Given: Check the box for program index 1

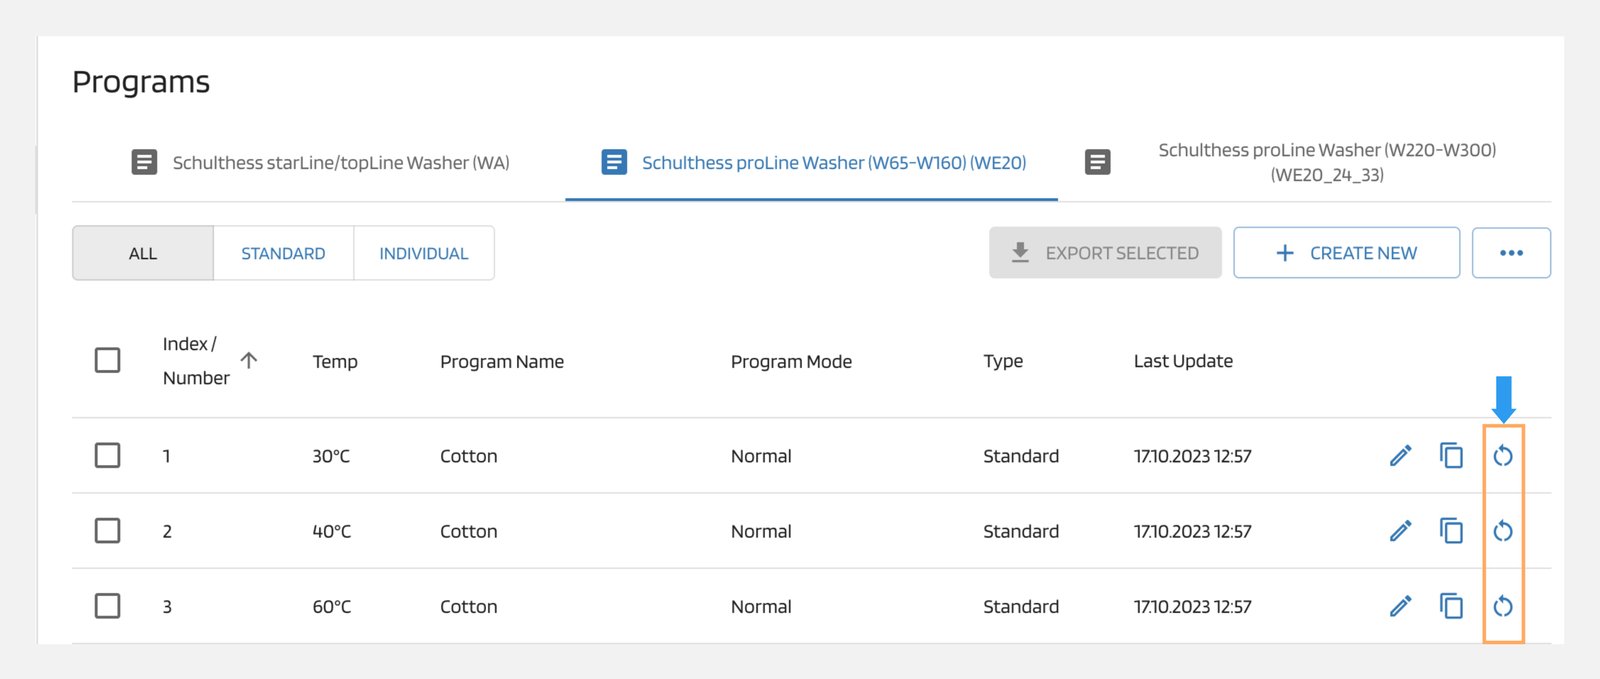Looking at the screenshot, I should point(107,456).
